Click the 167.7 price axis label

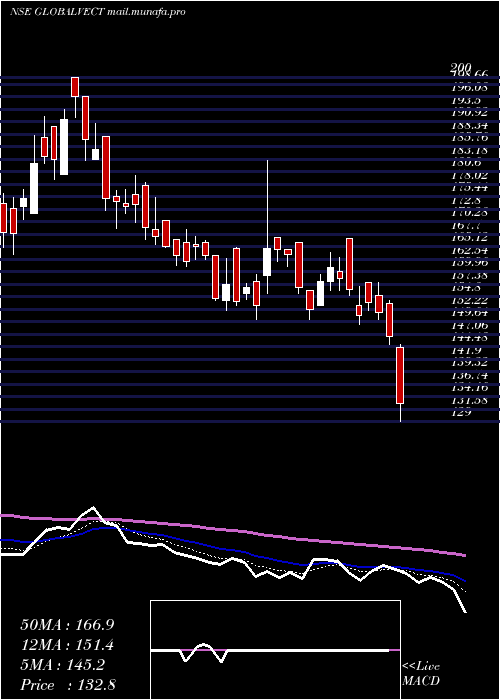point(467,226)
